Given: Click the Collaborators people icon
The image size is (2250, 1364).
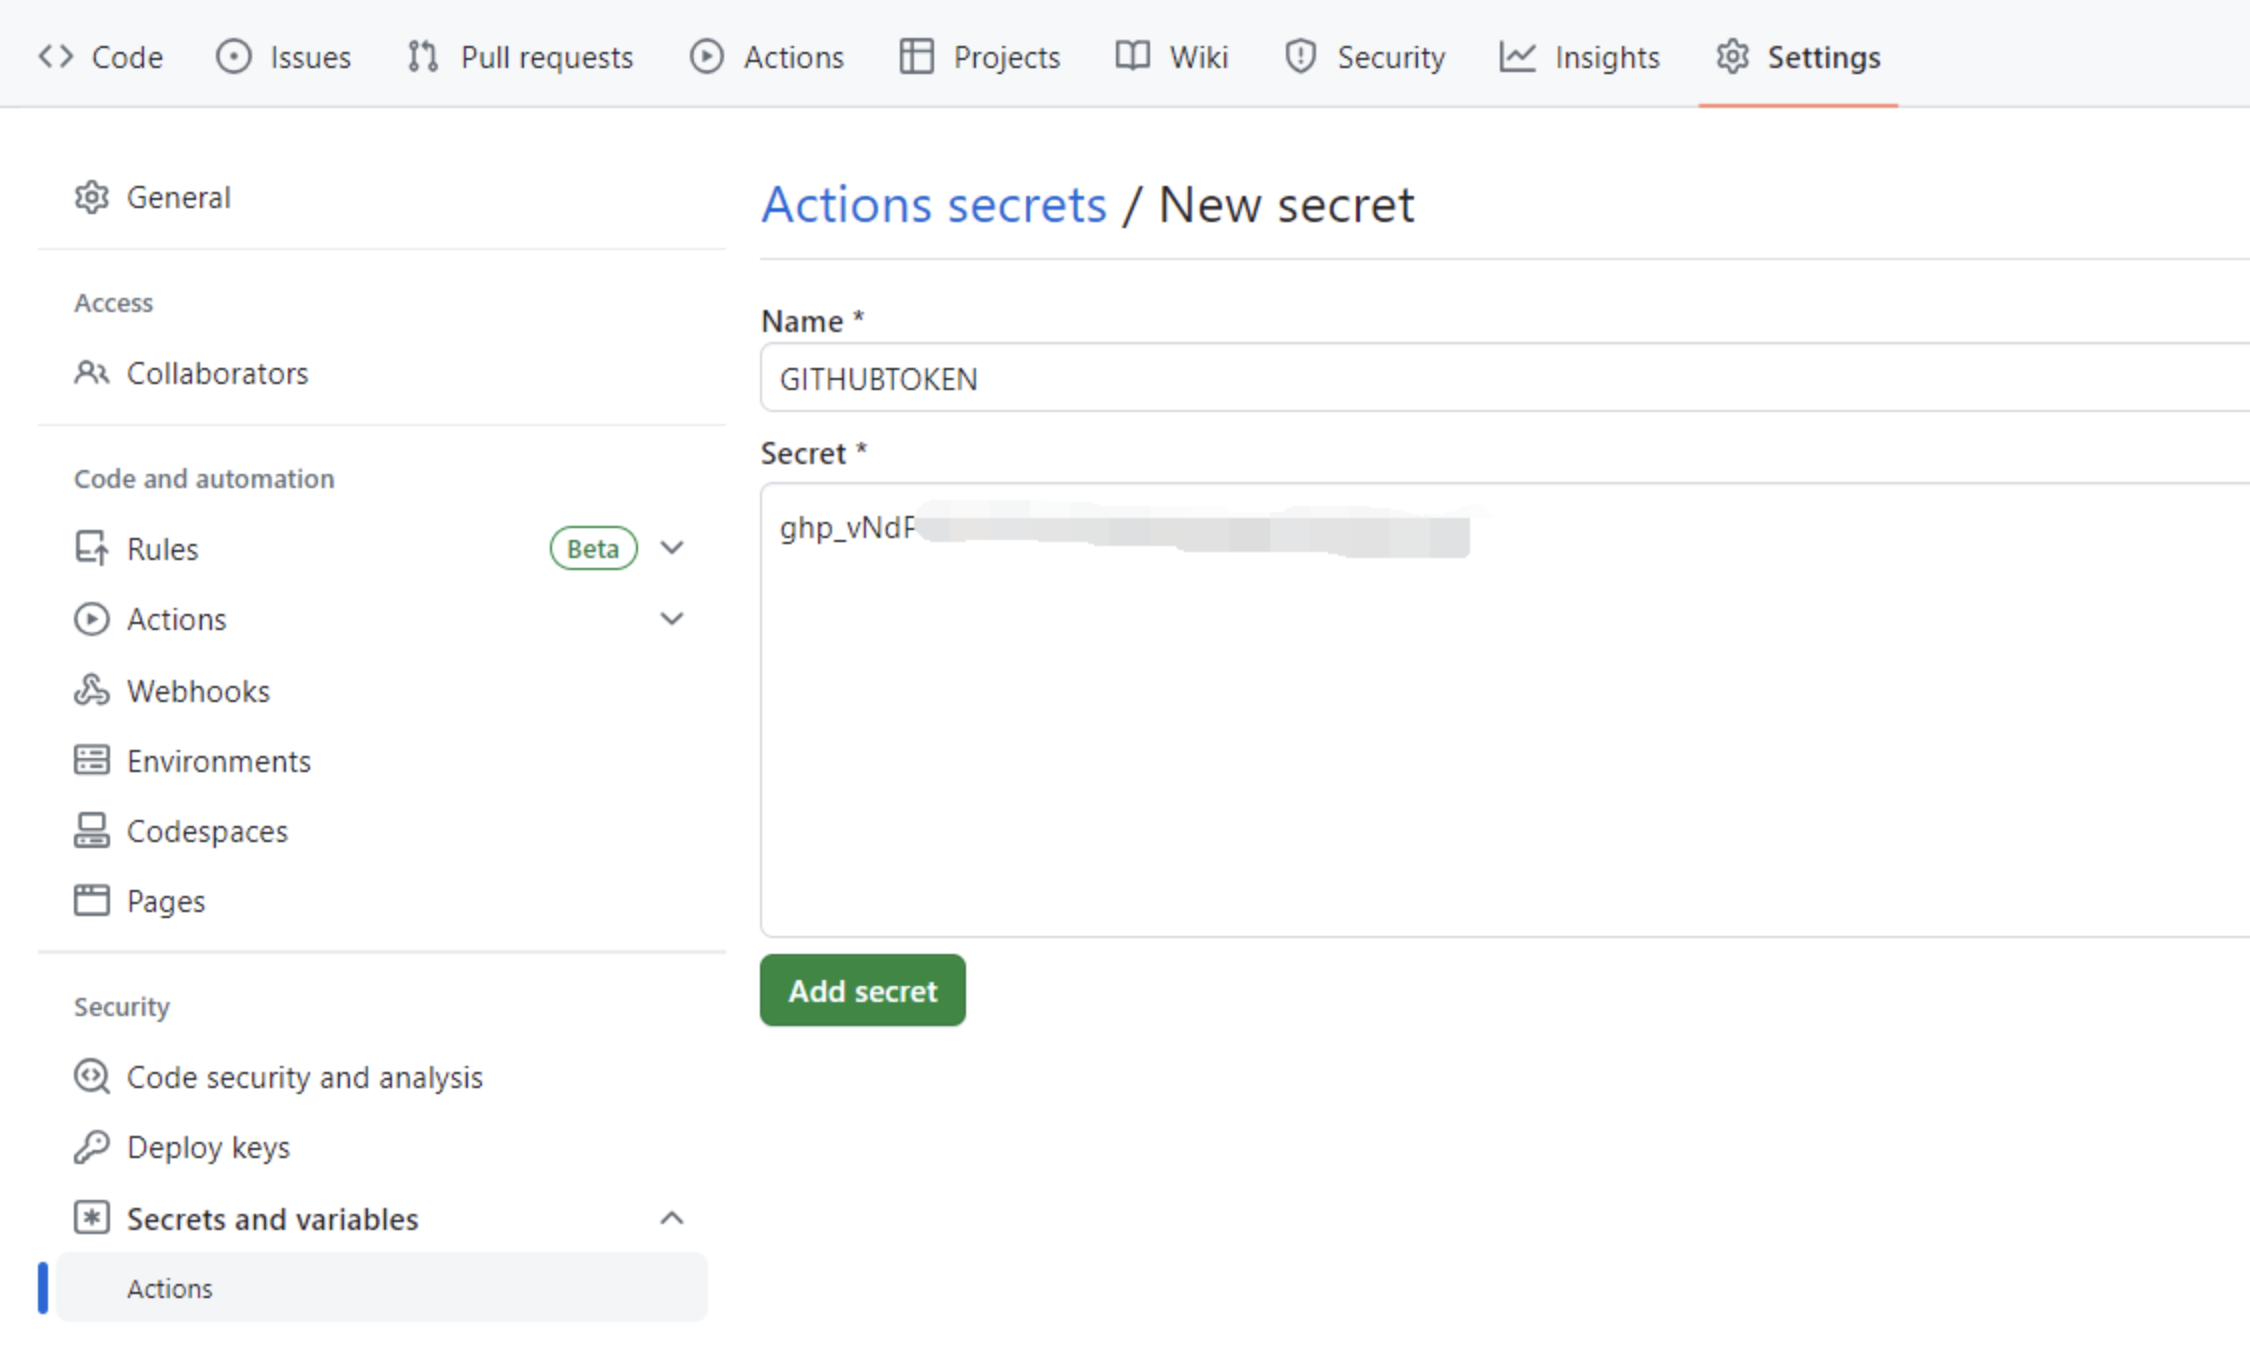Looking at the screenshot, I should [91, 372].
